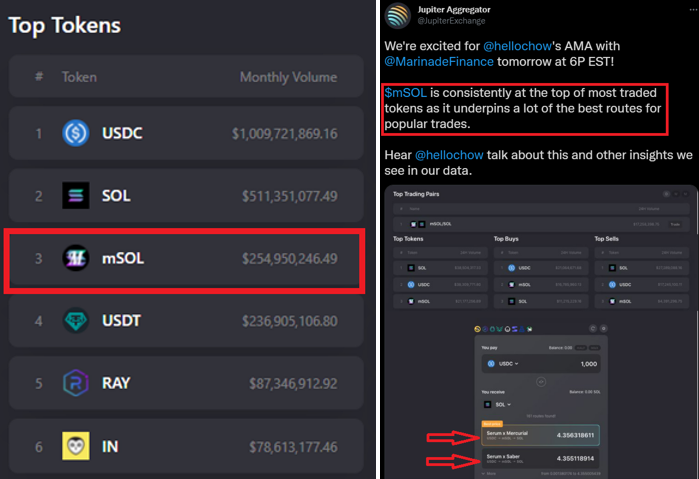Click the USDT diamond icon in row 4

tap(76, 320)
